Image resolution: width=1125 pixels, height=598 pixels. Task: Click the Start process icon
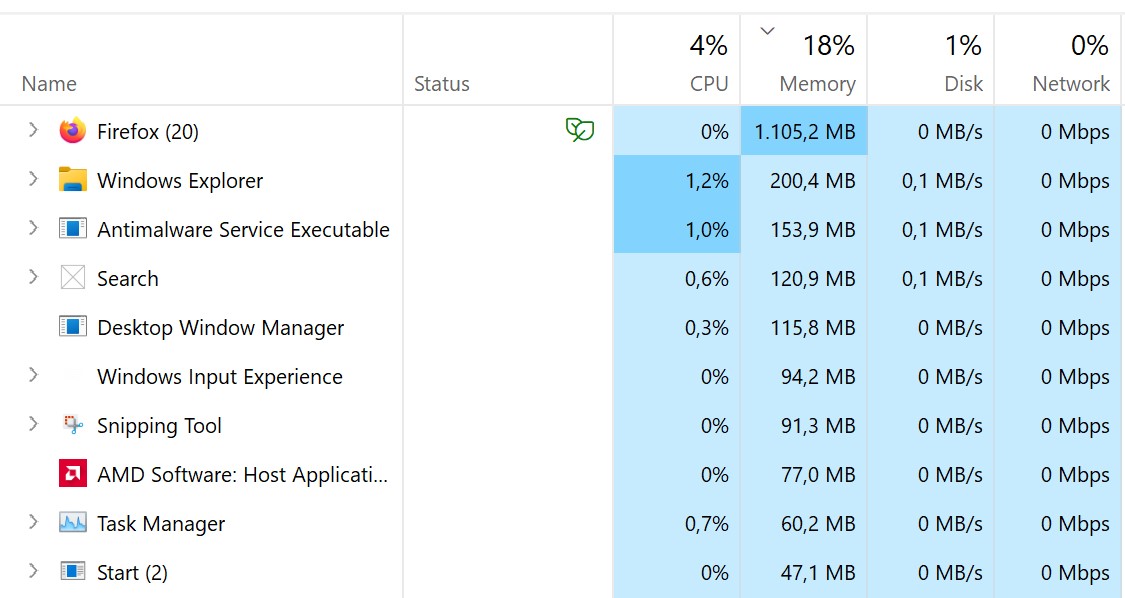(x=72, y=572)
